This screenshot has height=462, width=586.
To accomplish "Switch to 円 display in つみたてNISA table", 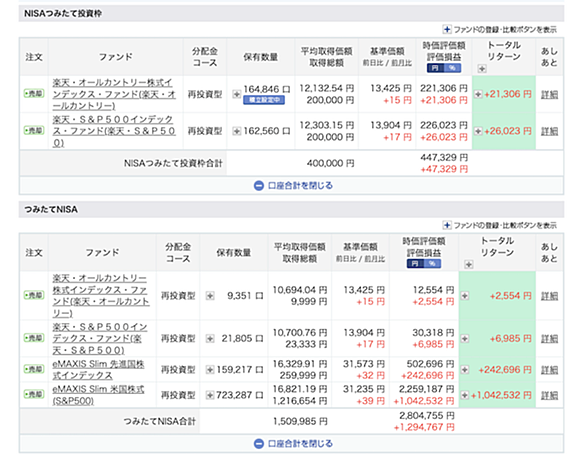I will pos(415,264).
